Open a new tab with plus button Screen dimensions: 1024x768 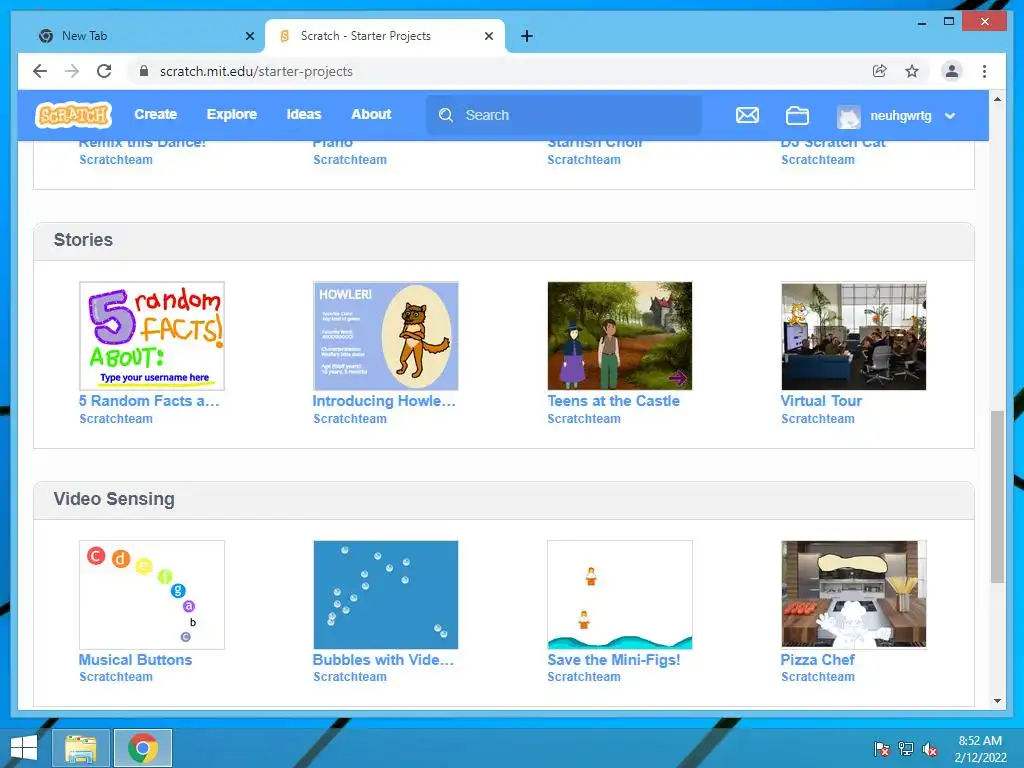(x=527, y=36)
